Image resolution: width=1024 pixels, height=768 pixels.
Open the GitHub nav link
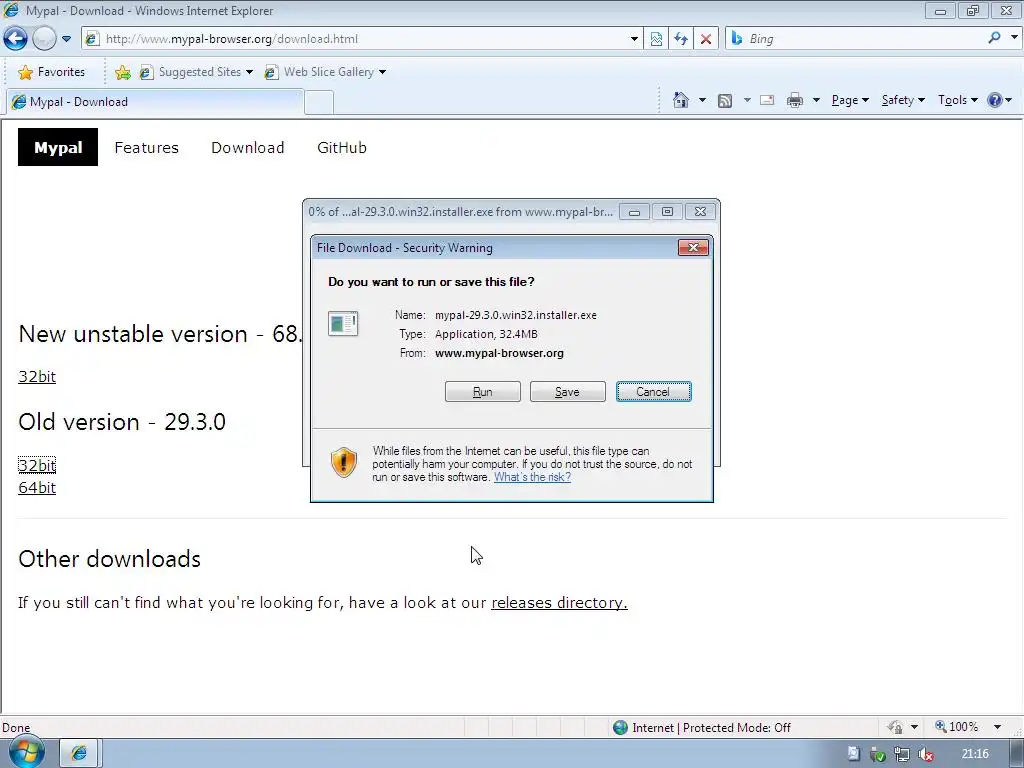[342, 148]
